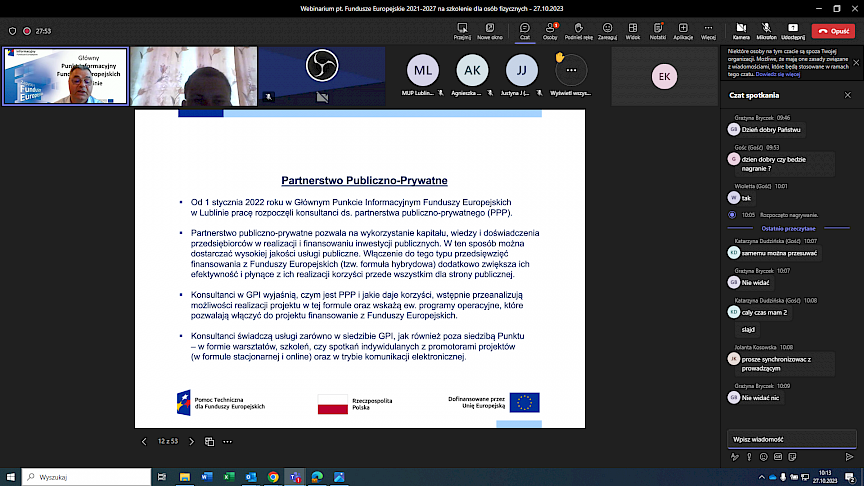Click message 'Dzień dobry Państwu'

[x=771, y=129]
